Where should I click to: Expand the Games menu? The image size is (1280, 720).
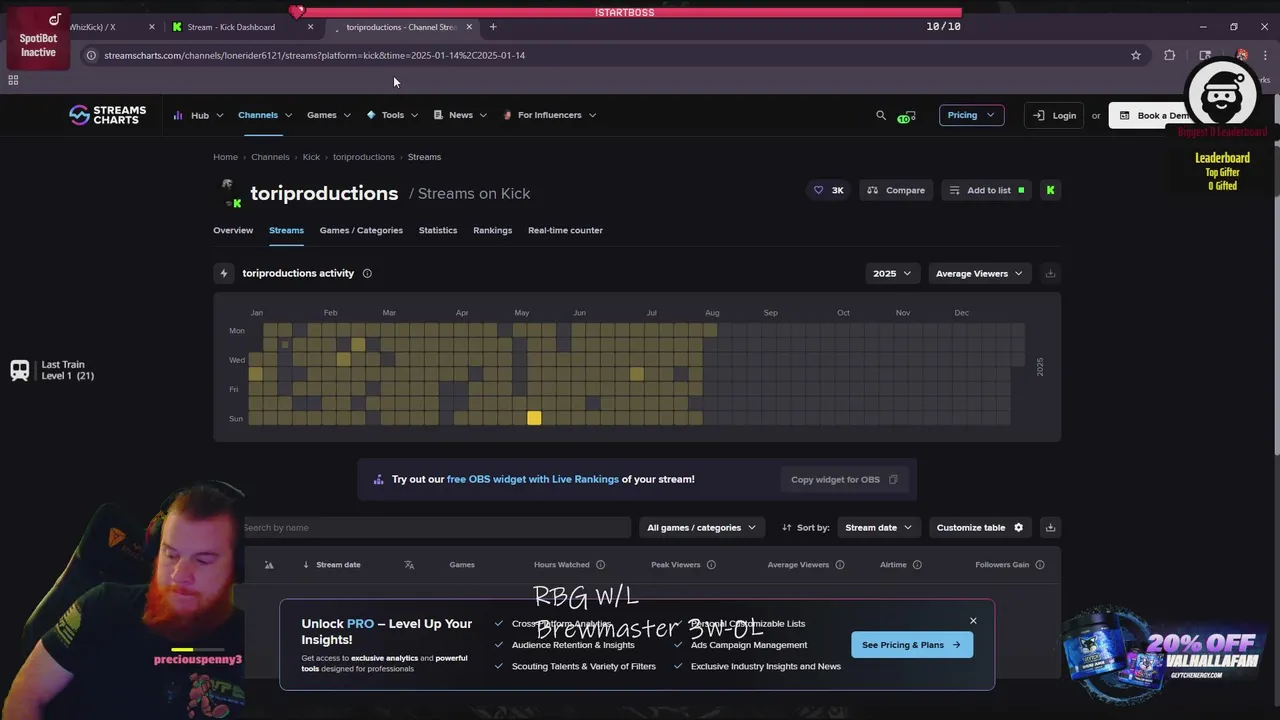tap(329, 115)
